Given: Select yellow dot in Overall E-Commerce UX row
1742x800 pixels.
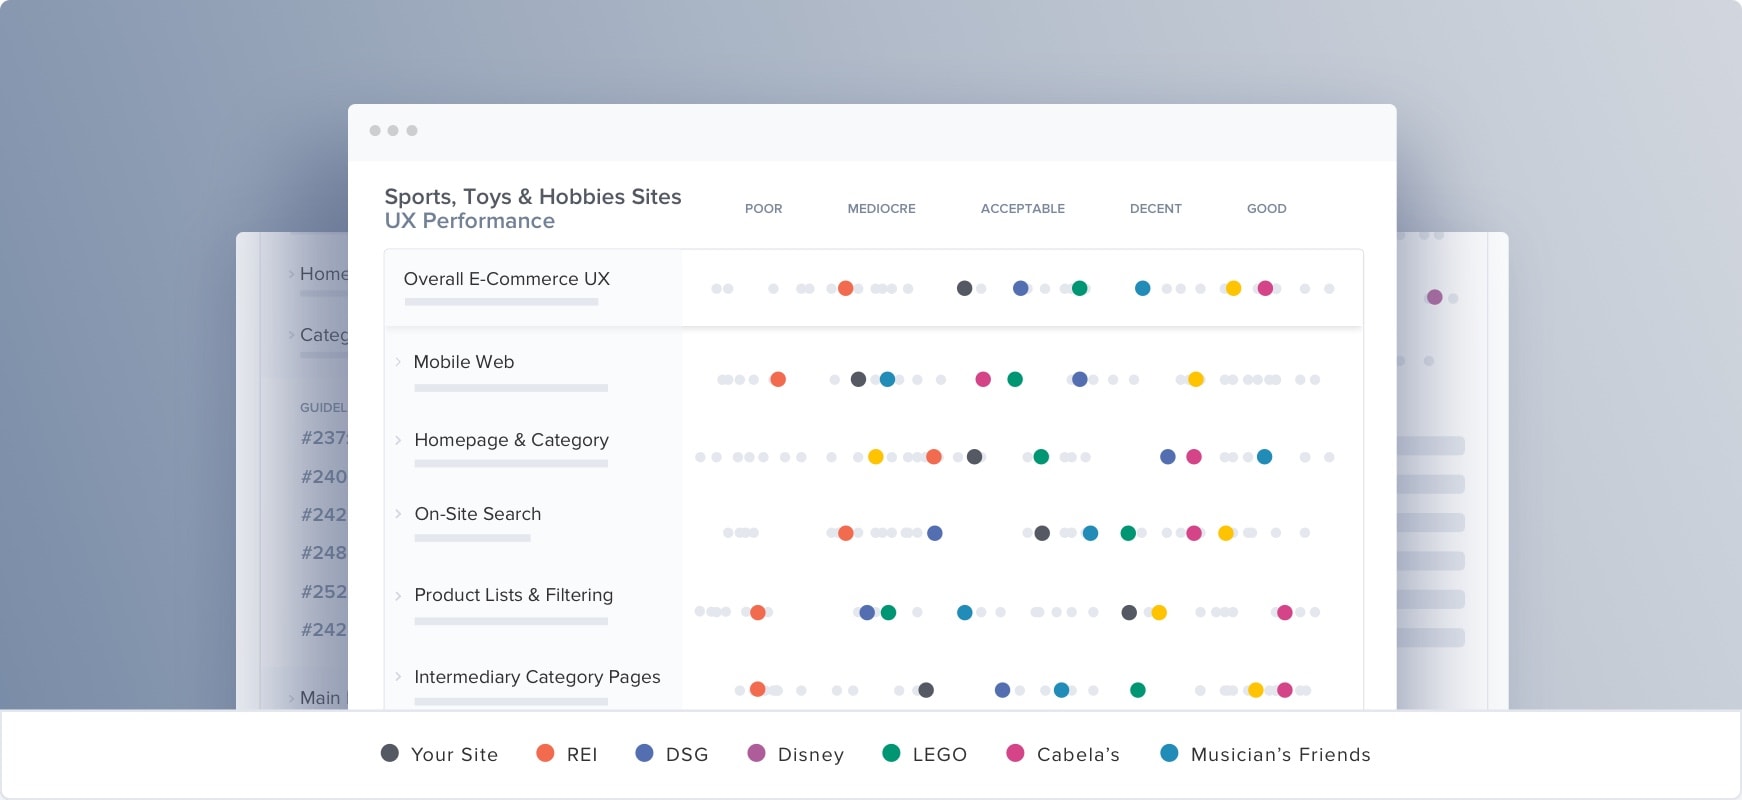Looking at the screenshot, I should click(x=1233, y=288).
